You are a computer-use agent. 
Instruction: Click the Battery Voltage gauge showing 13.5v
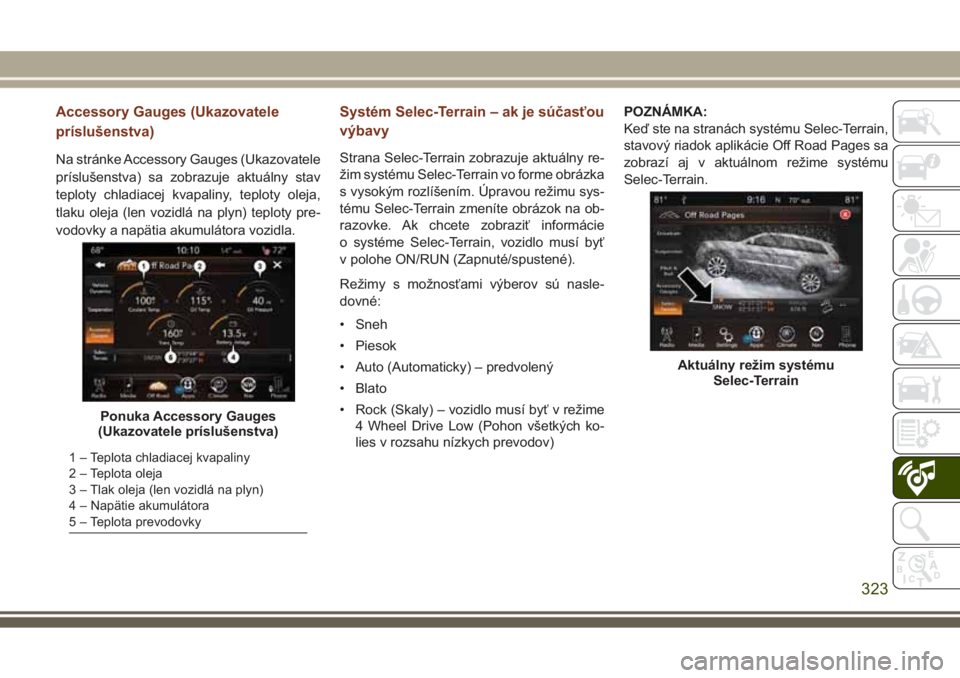[x=233, y=331]
